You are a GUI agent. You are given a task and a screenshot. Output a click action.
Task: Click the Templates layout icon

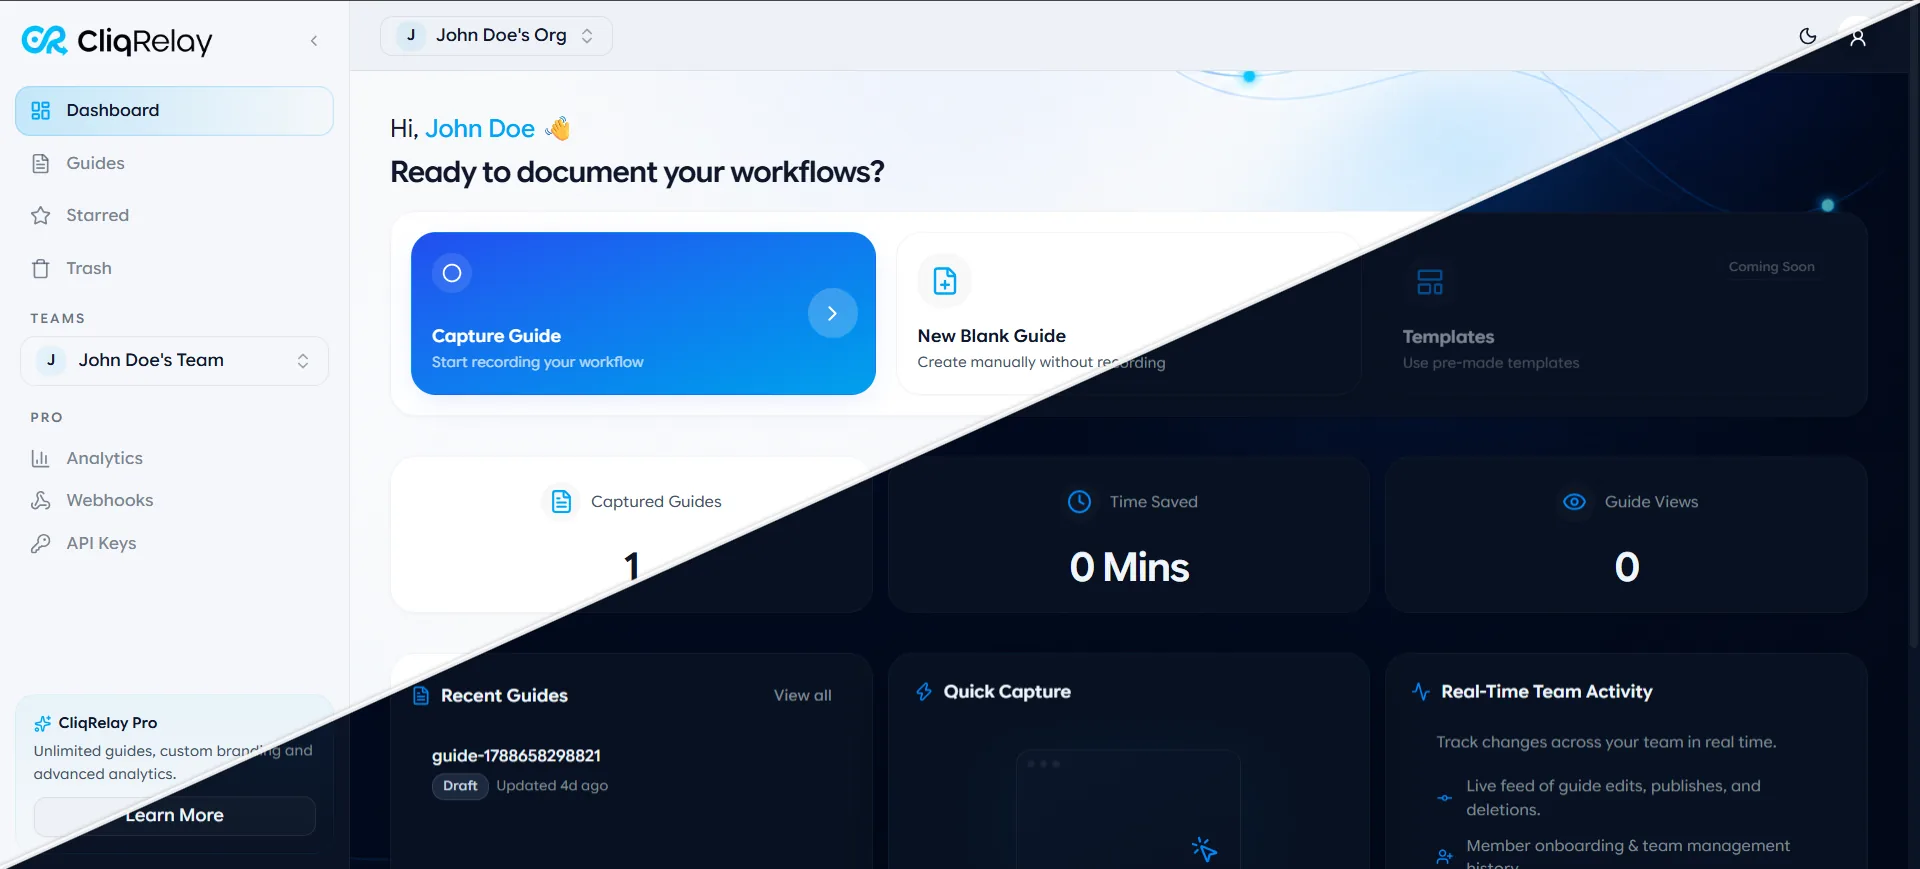(1430, 282)
